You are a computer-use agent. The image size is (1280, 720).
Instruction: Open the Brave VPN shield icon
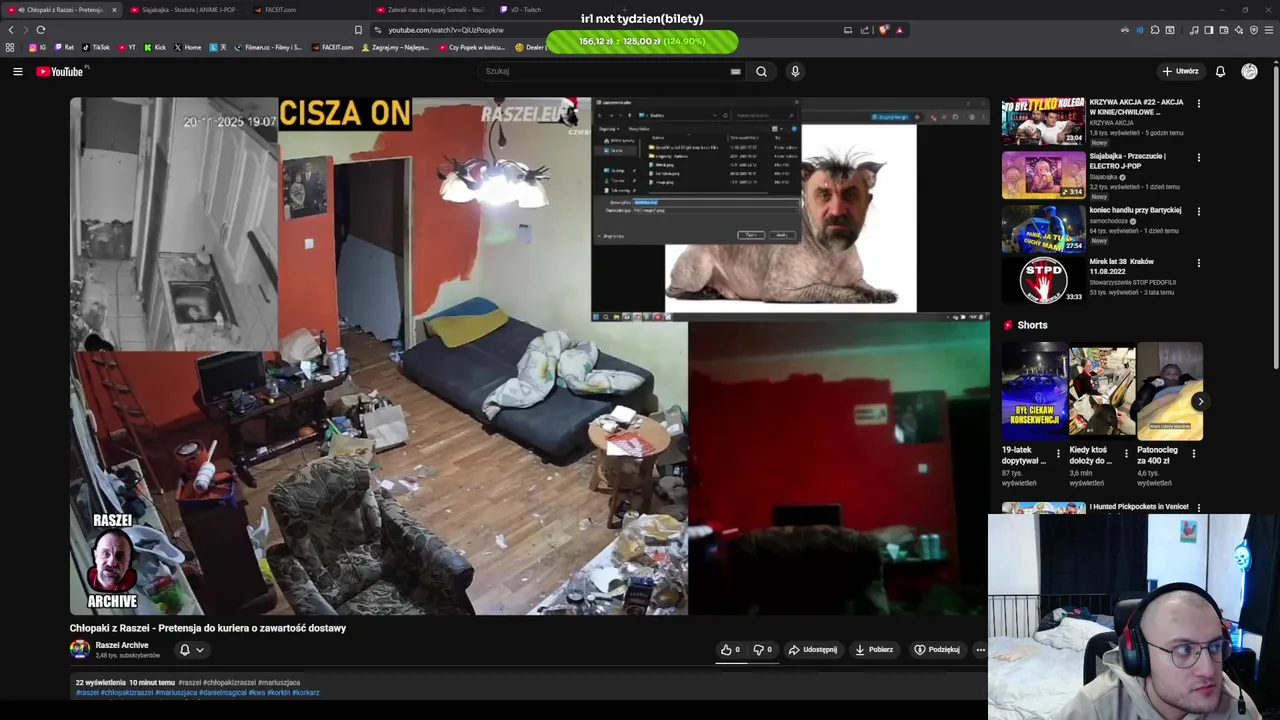coord(1254,30)
